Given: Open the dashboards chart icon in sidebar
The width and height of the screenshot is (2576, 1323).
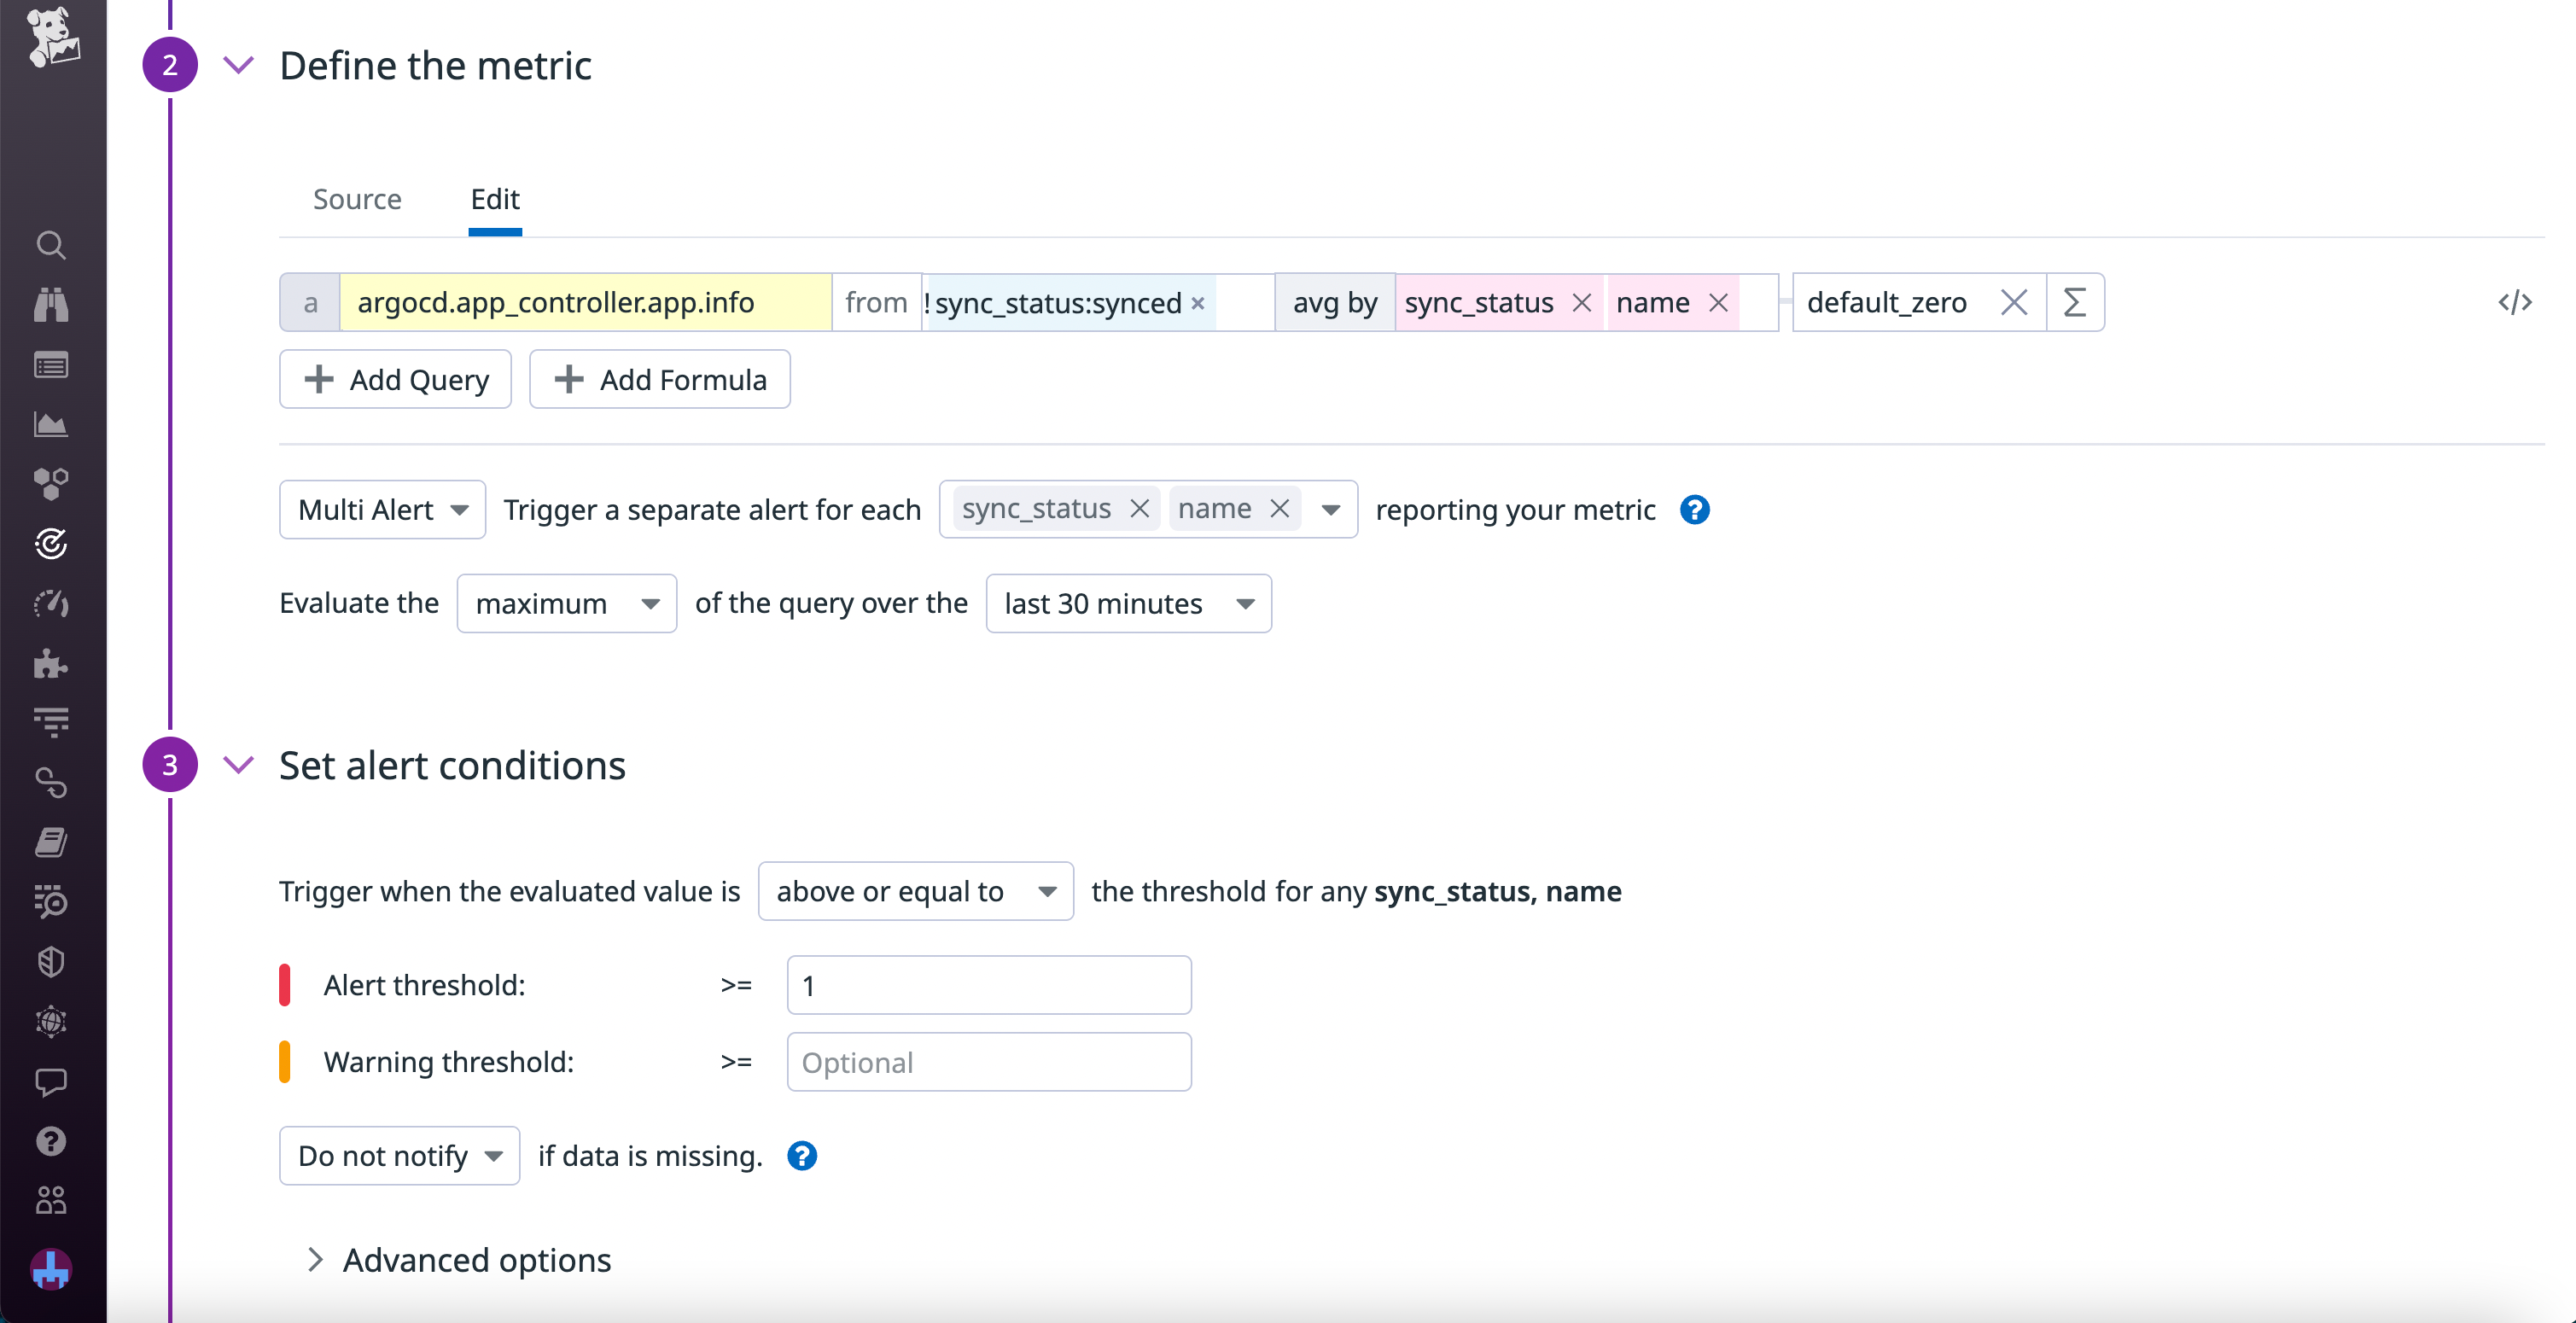Looking at the screenshot, I should pyautogui.click(x=51, y=425).
